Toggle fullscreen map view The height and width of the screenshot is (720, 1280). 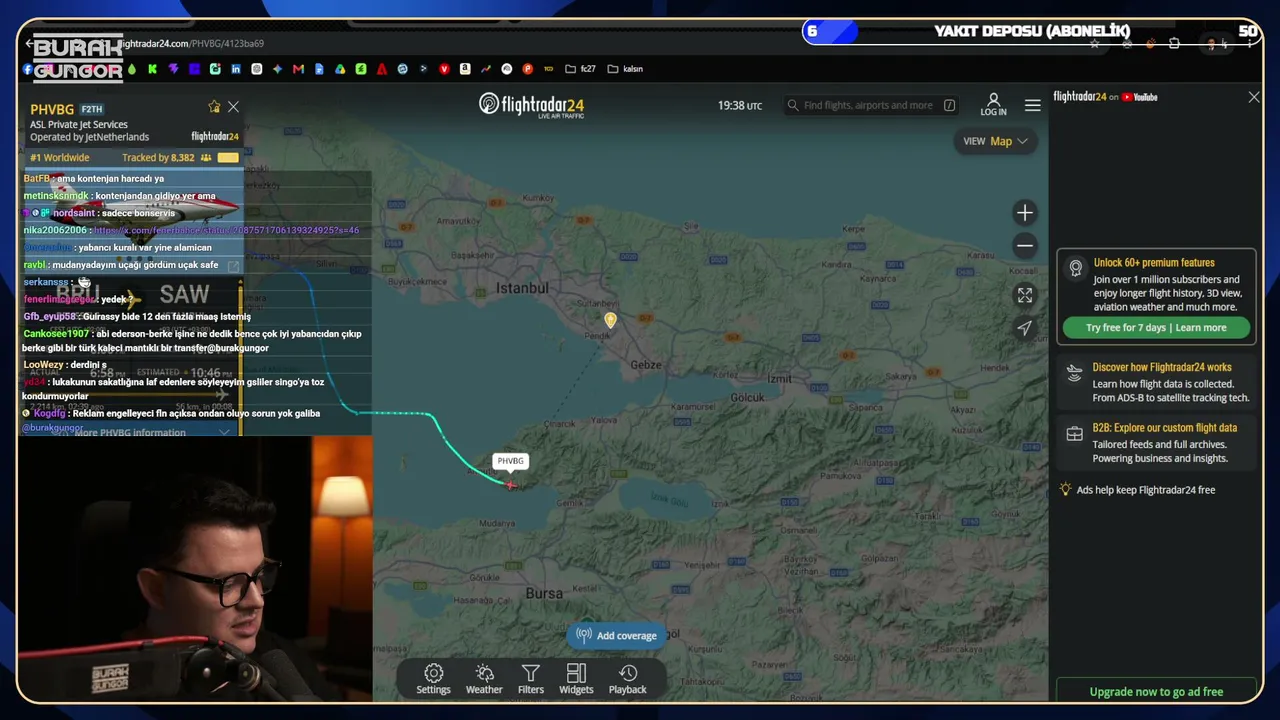coord(1025,295)
